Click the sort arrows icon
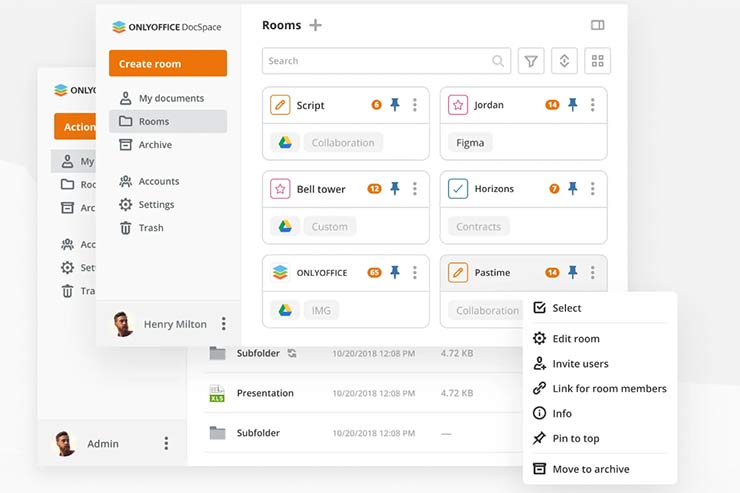 pyautogui.click(x=564, y=61)
